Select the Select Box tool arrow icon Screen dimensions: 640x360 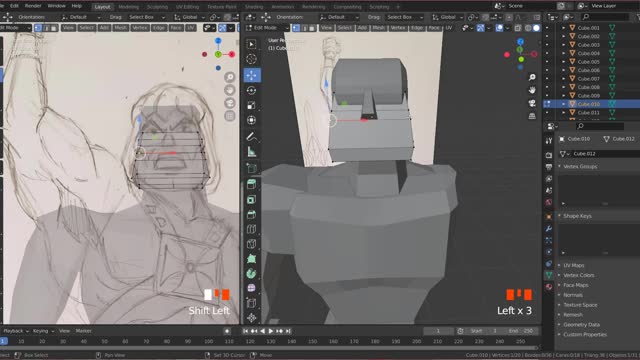[x=251, y=44]
